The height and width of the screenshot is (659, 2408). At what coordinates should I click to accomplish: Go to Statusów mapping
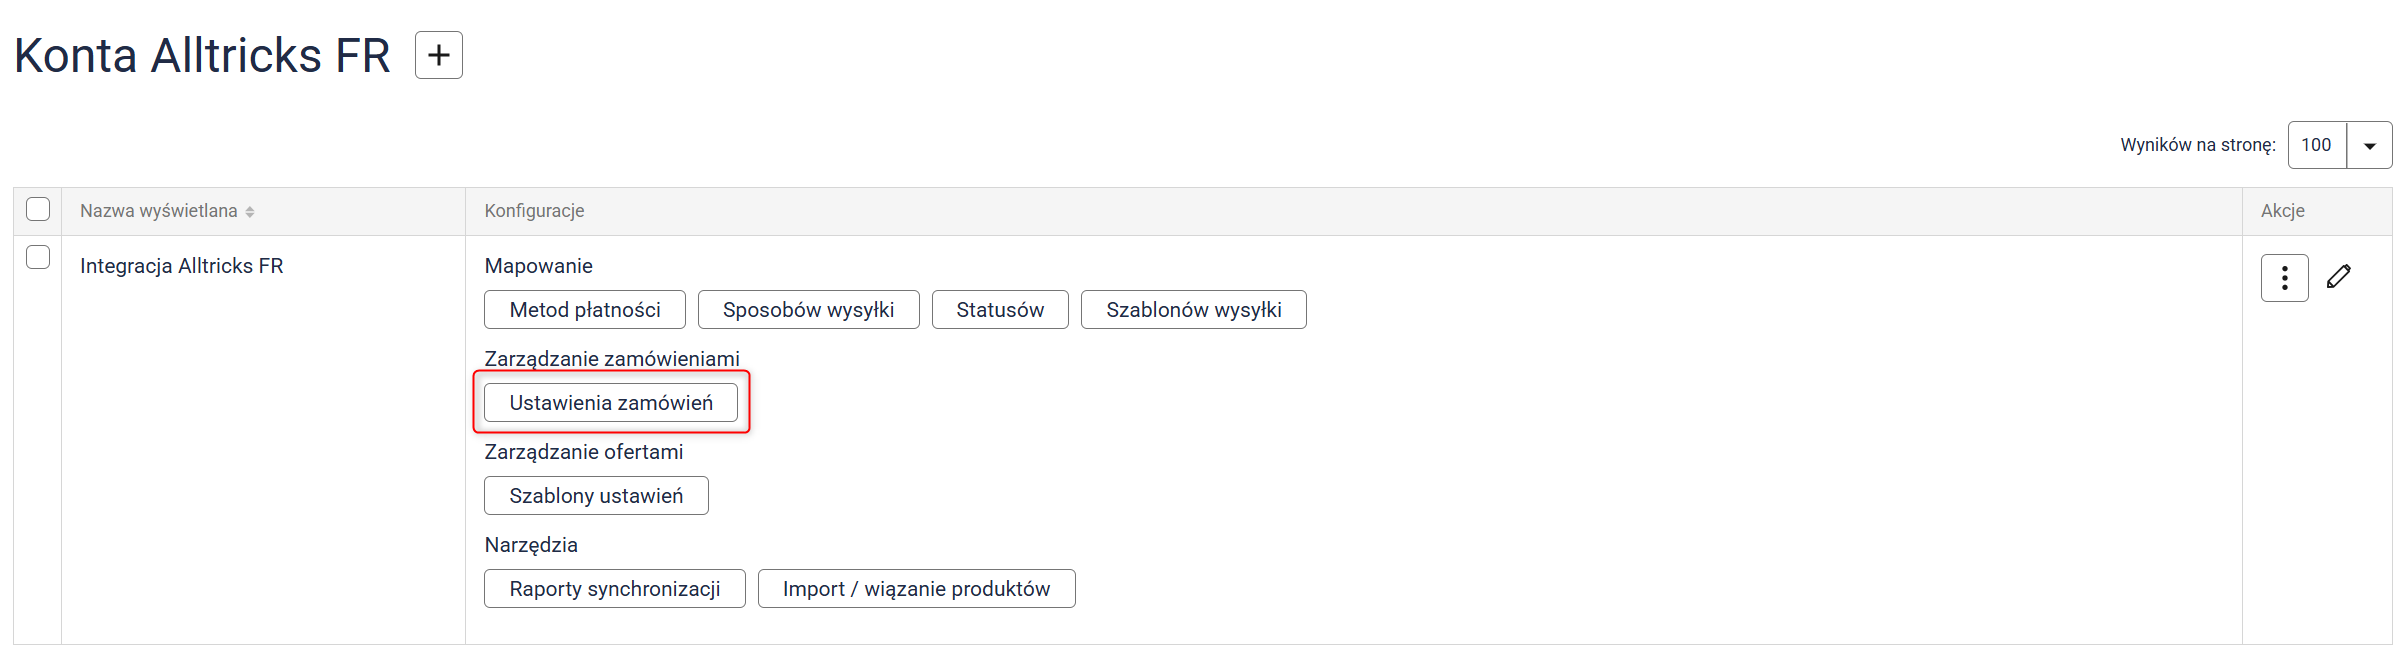coord(999,310)
